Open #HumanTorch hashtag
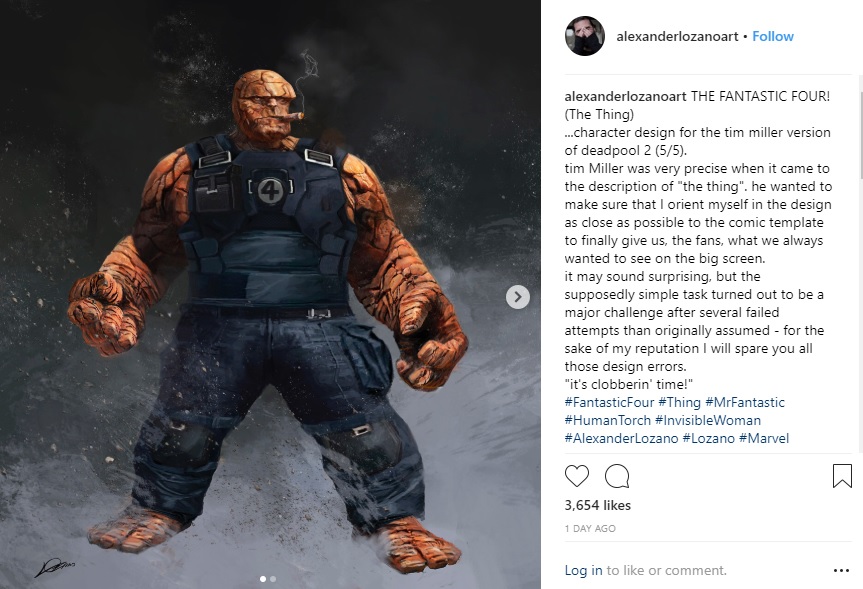 coord(608,421)
